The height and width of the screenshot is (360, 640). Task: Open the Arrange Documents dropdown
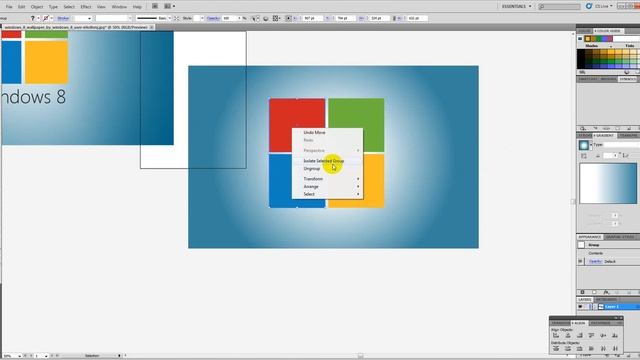coord(169,6)
